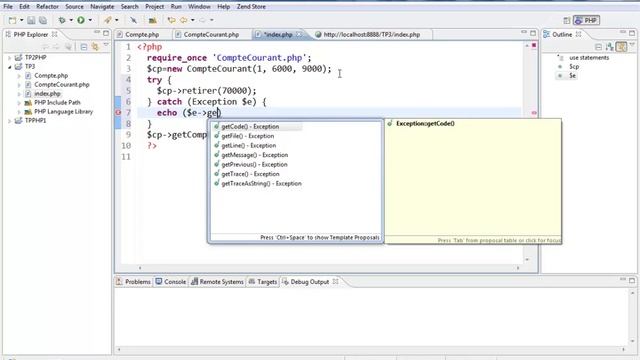Select use statements in Outline
This screenshot has width=640, height=360.
[x=589, y=58]
